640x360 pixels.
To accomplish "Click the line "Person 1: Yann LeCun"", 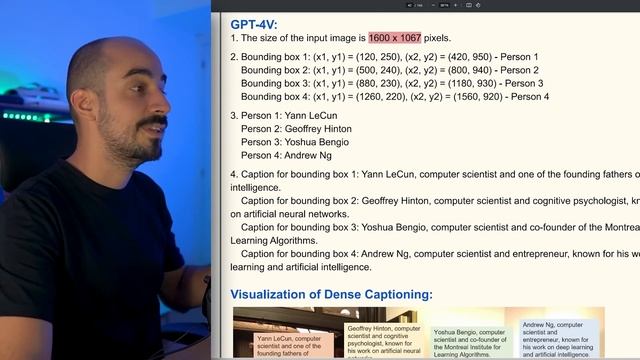I will pos(289,116).
